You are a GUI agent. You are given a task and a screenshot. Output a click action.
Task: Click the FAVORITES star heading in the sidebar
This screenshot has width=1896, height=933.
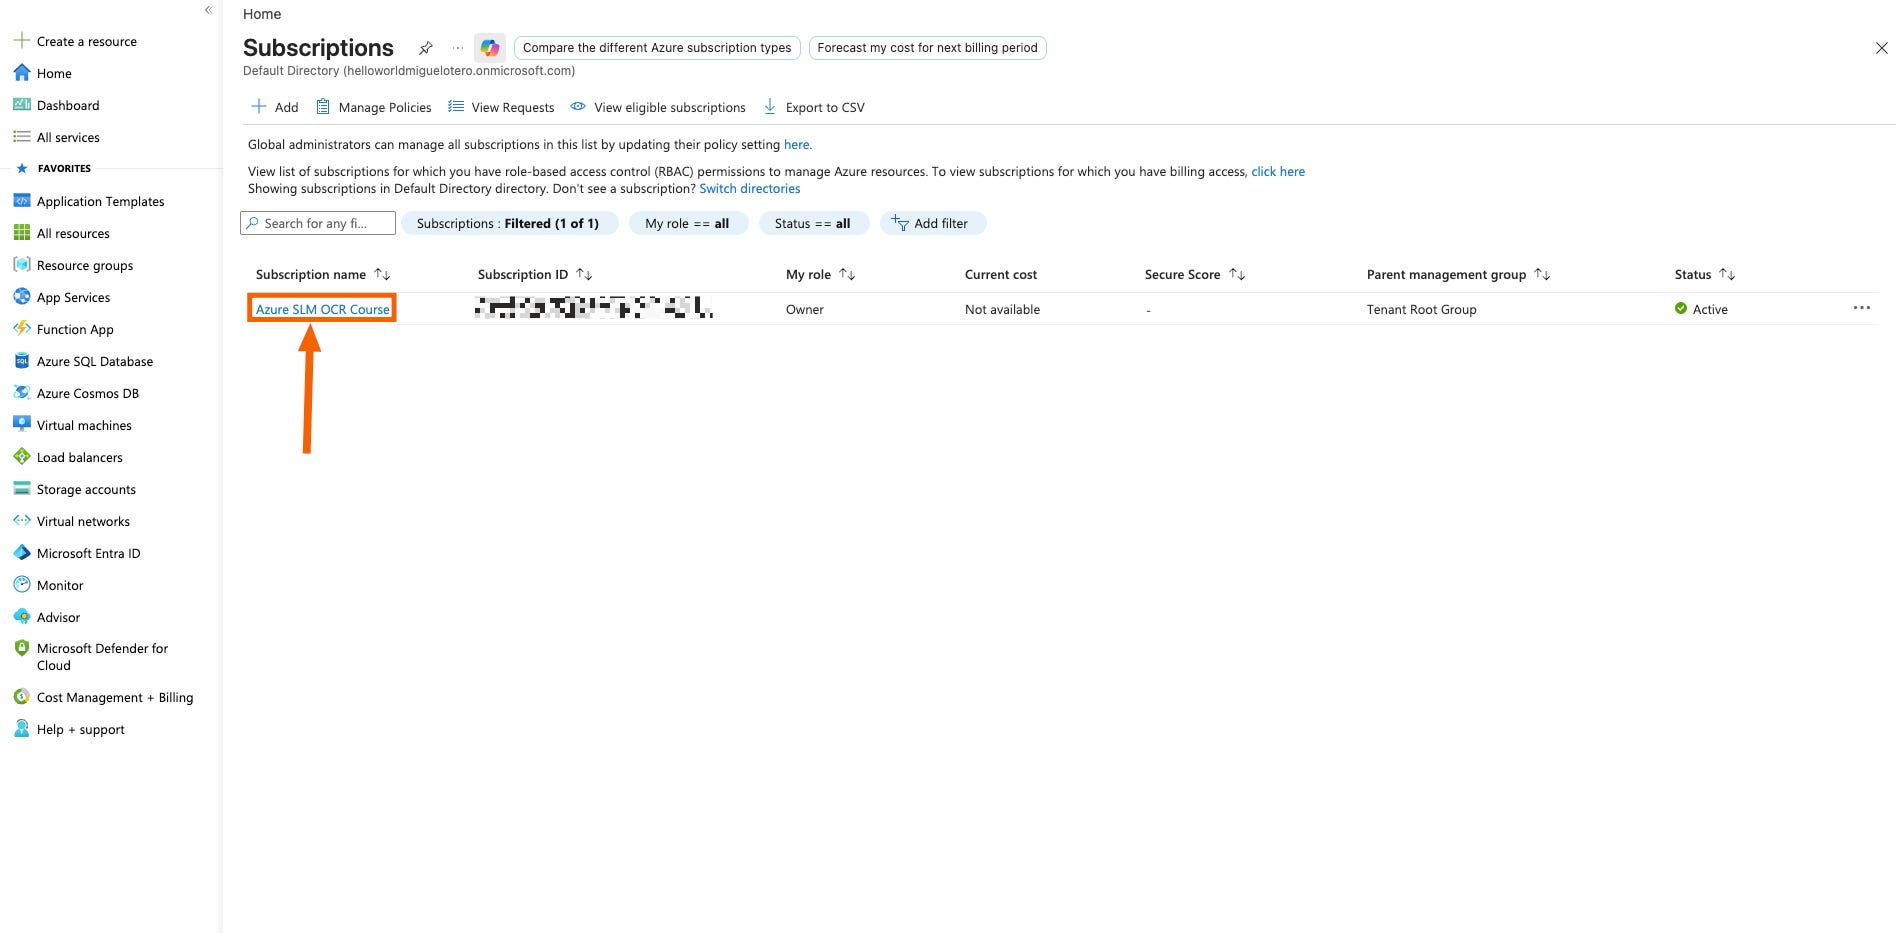pos(54,168)
